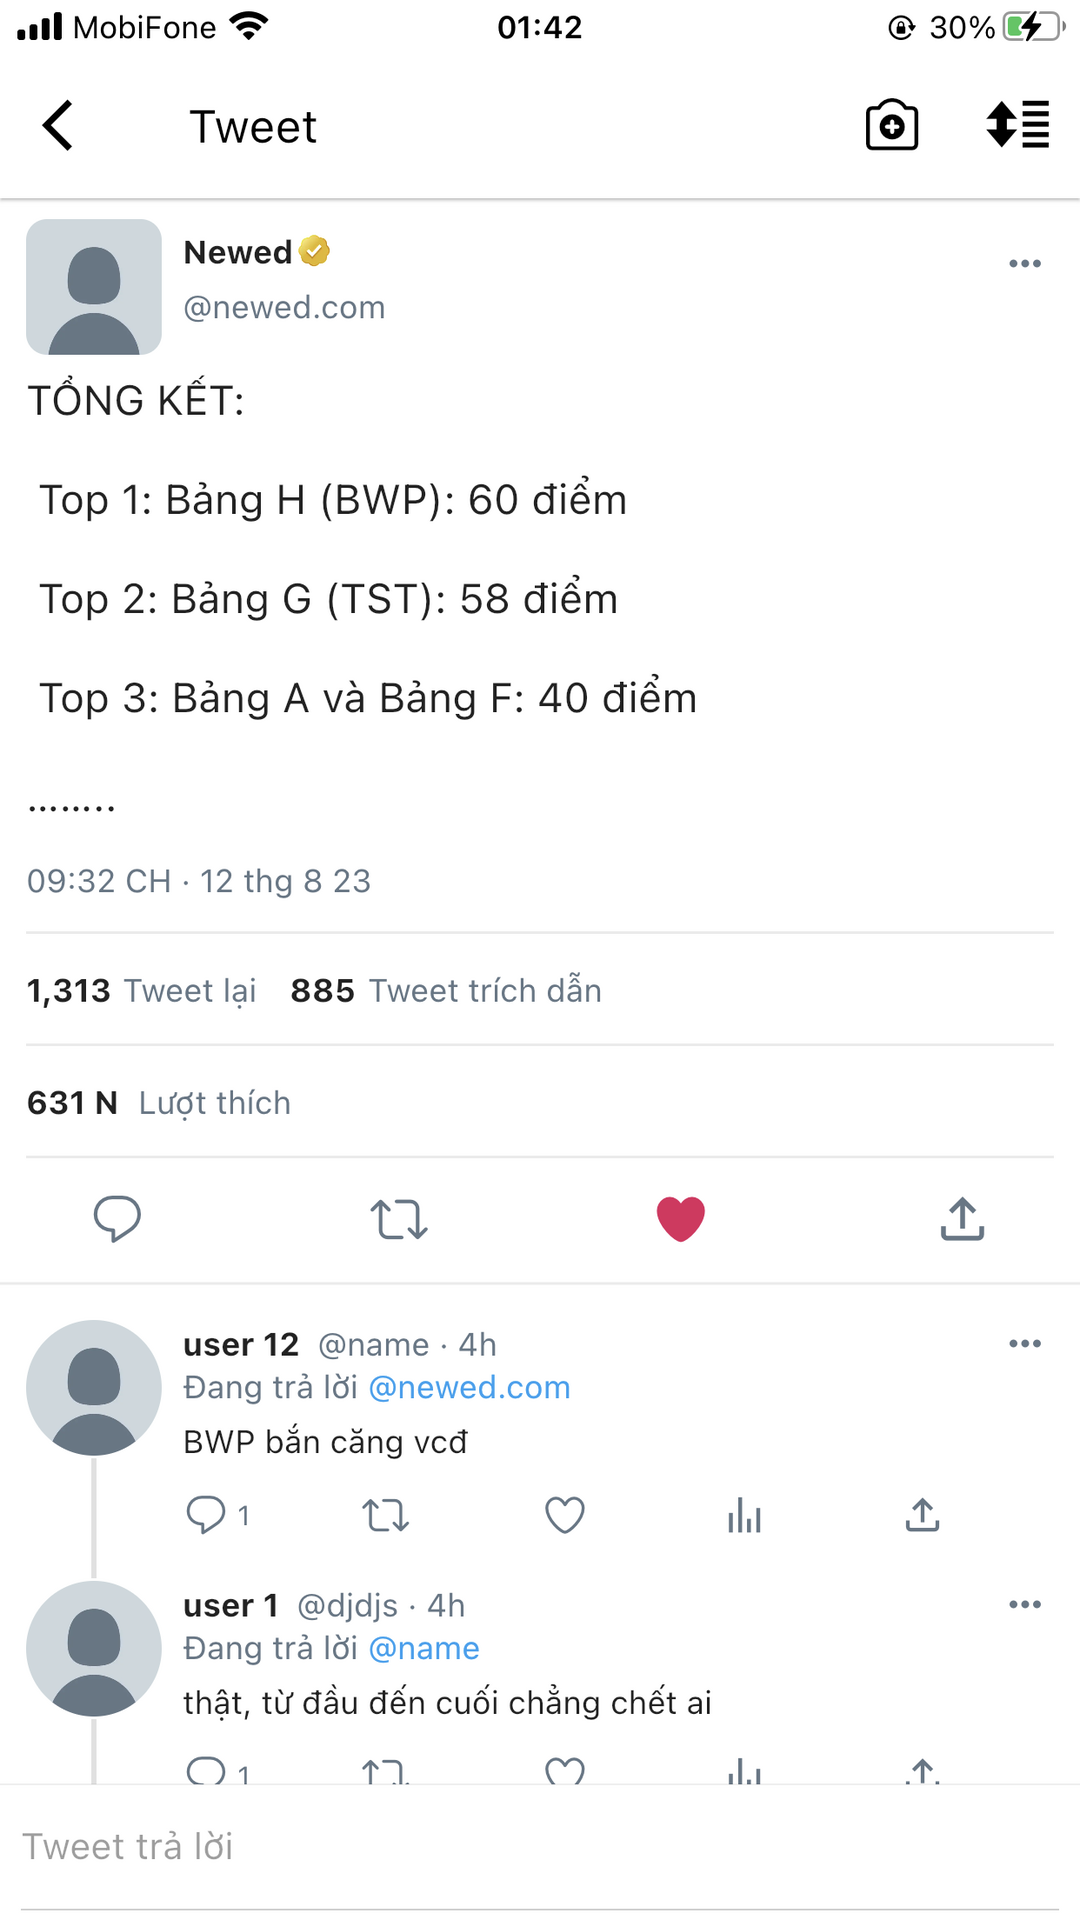Retweet user 12's reply
The width and height of the screenshot is (1080, 1920).
click(x=385, y=1516)
